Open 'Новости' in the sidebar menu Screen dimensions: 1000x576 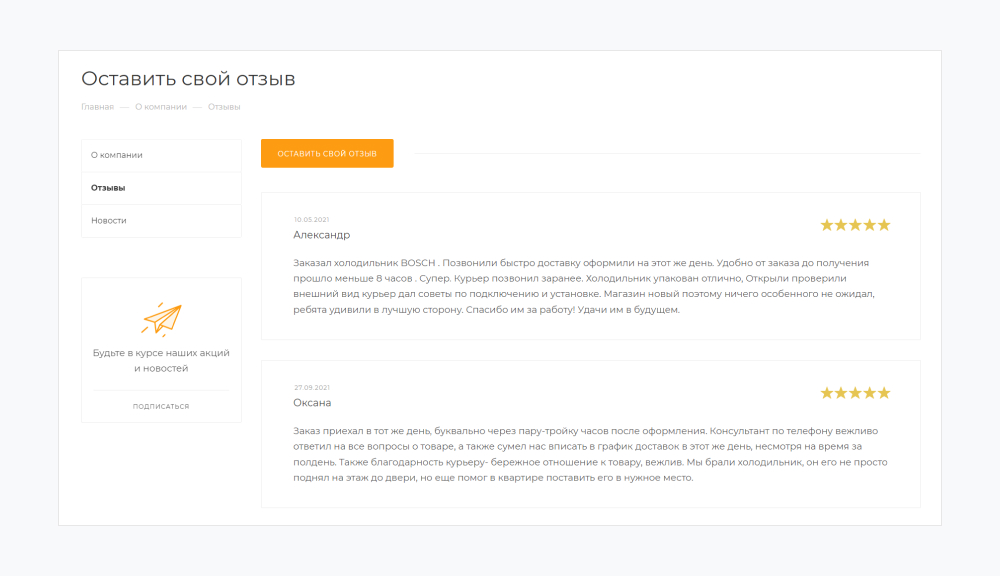[x=109, y=220]
